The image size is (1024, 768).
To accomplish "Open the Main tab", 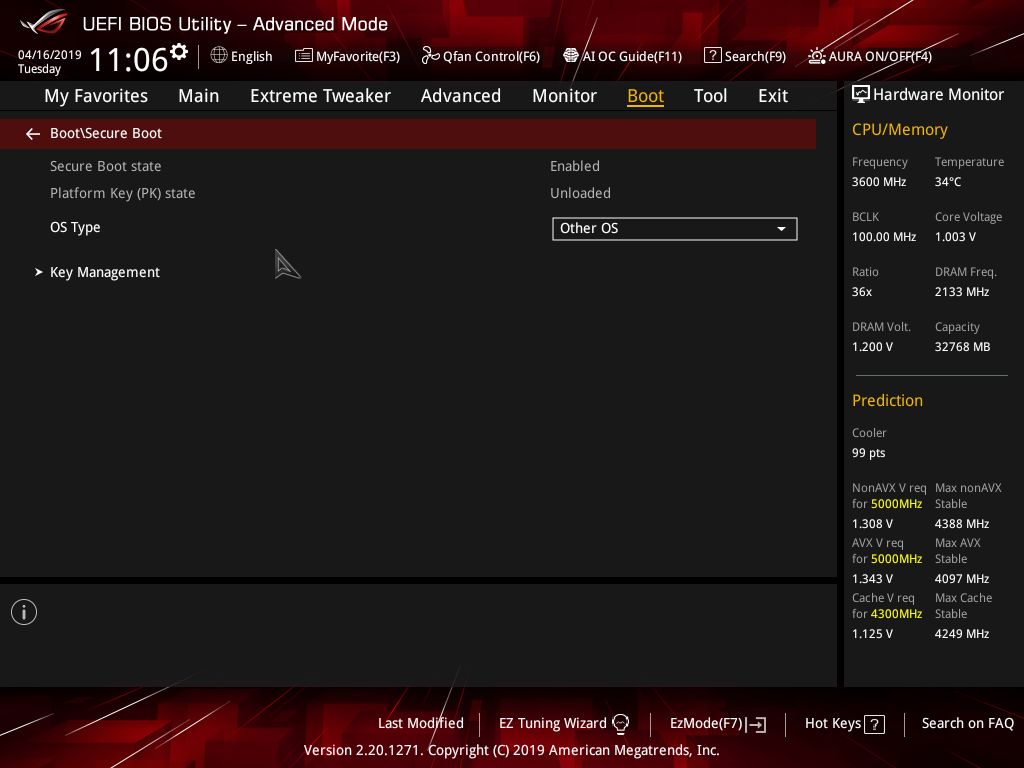I will (x=199, y=96).
